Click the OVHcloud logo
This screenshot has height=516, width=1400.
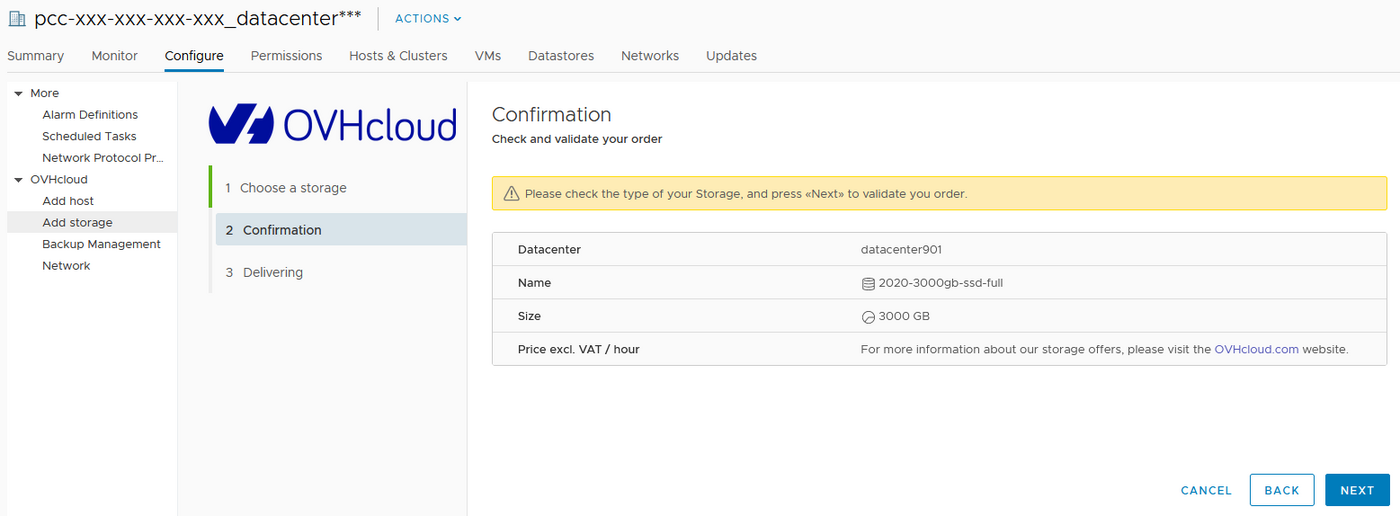(x=333, y=125)
